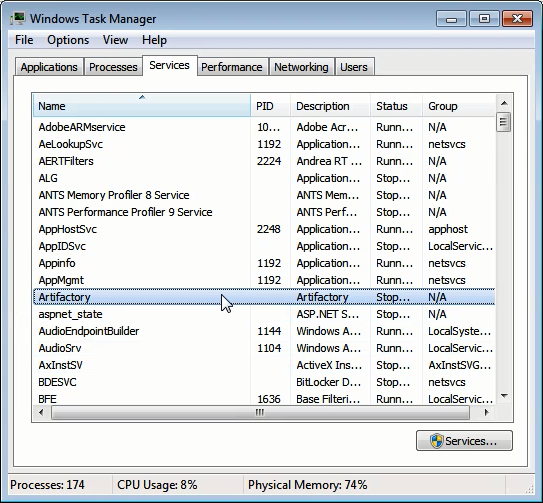Click the Services... button
543x503 pixels.
(464, 441)
